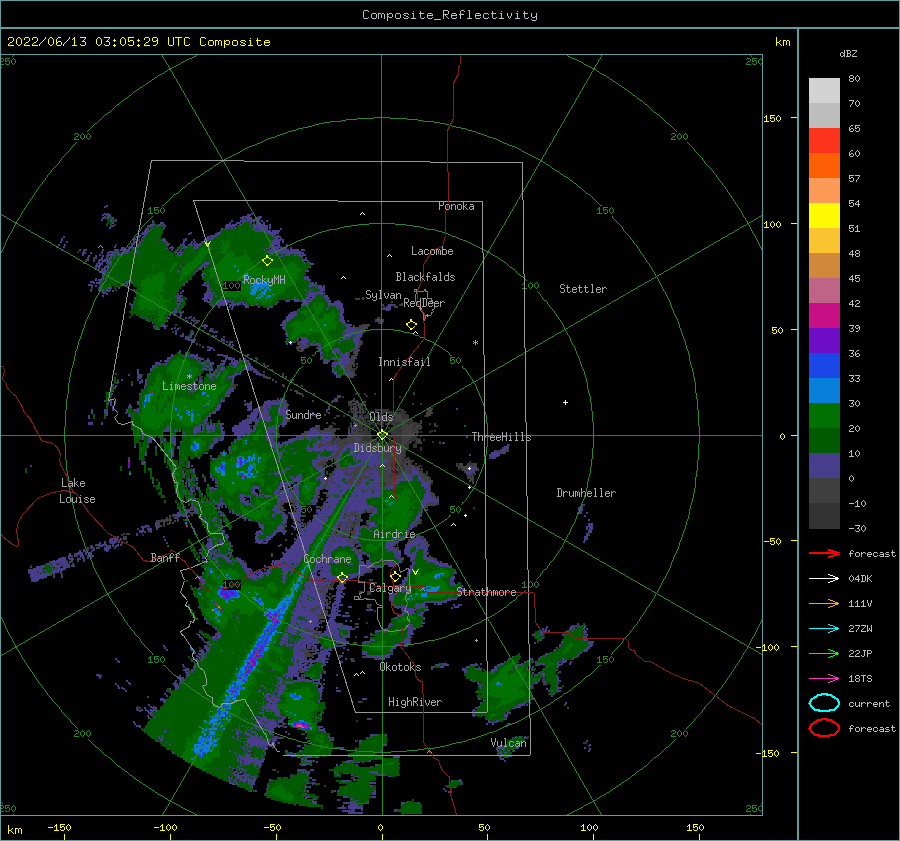The width and height of the screenshot is (900, 841).
Task: Click the asterisk marker east of Innisfail
Action: pos(475,343)
